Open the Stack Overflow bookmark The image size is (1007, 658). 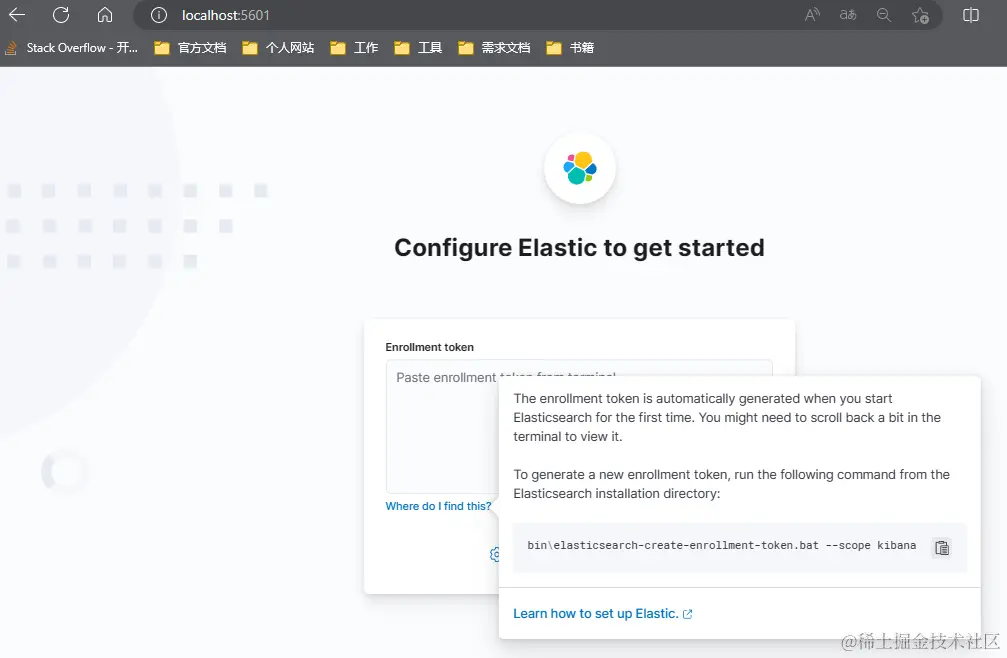pyautogui.click(x=71, y=48)
